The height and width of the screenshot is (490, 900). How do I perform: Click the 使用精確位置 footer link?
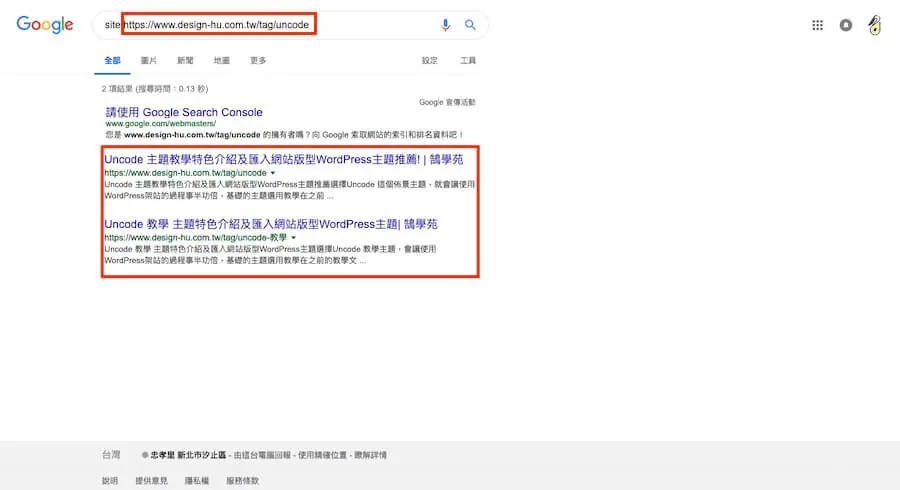click(x=322, y=455)
